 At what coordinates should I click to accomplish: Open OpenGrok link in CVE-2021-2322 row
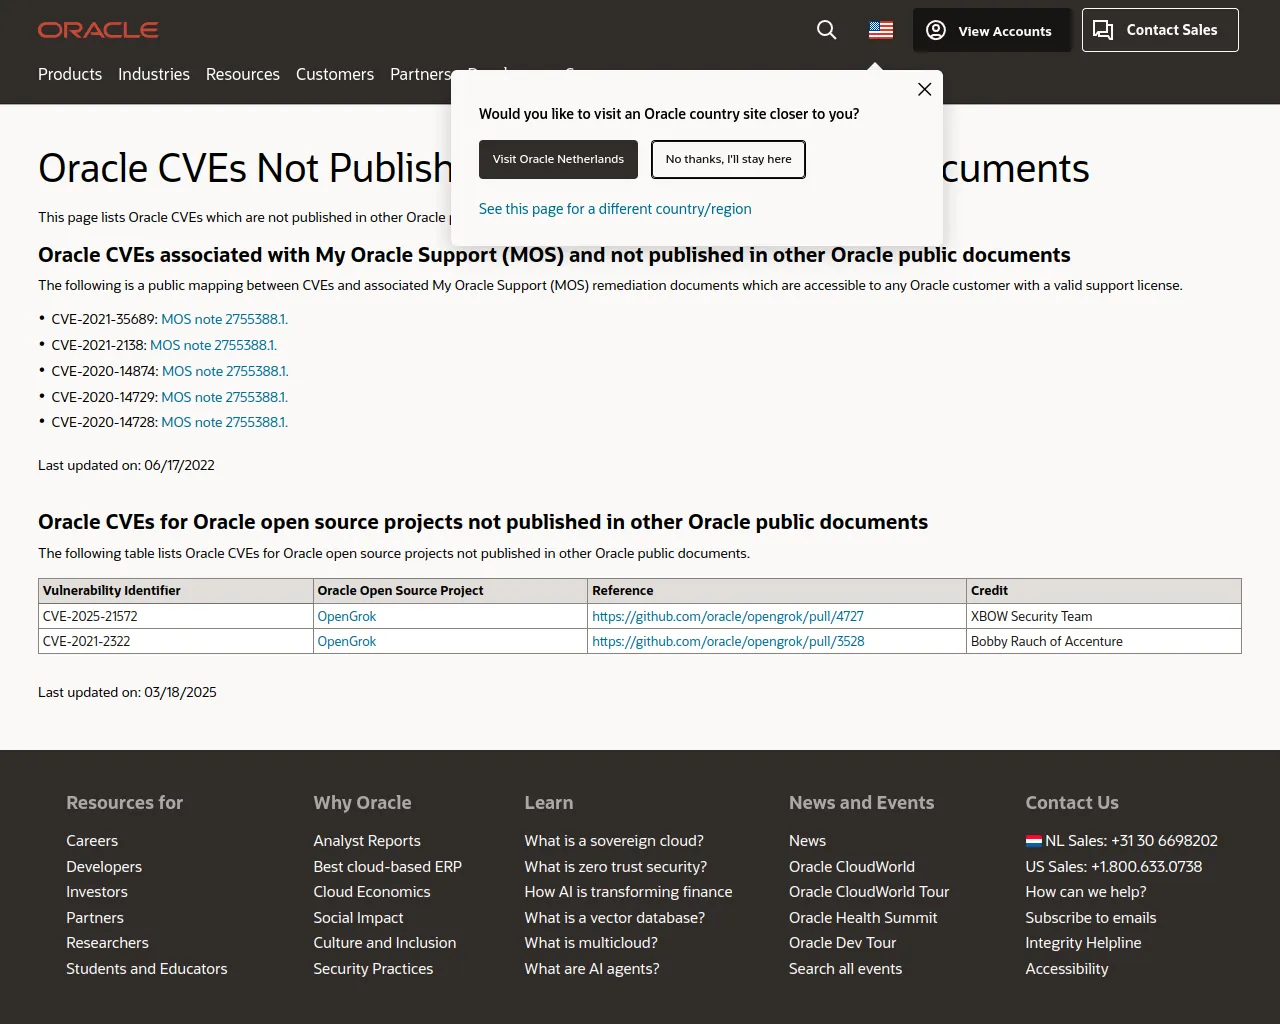(x=347, y=641)
